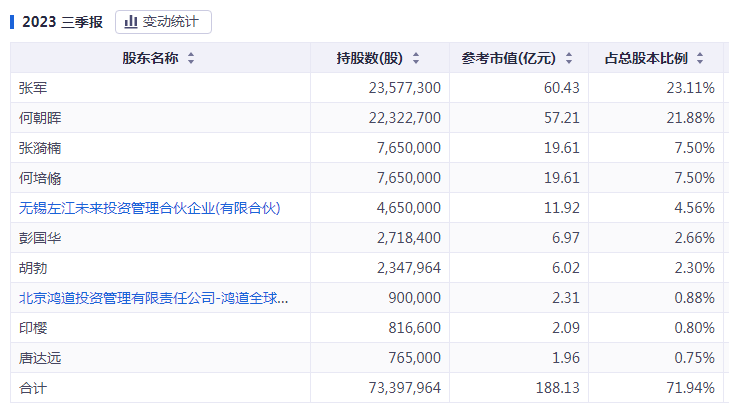
Task: Sort by 参考市值(亿元) column arrows
Action: click(569, 58)
